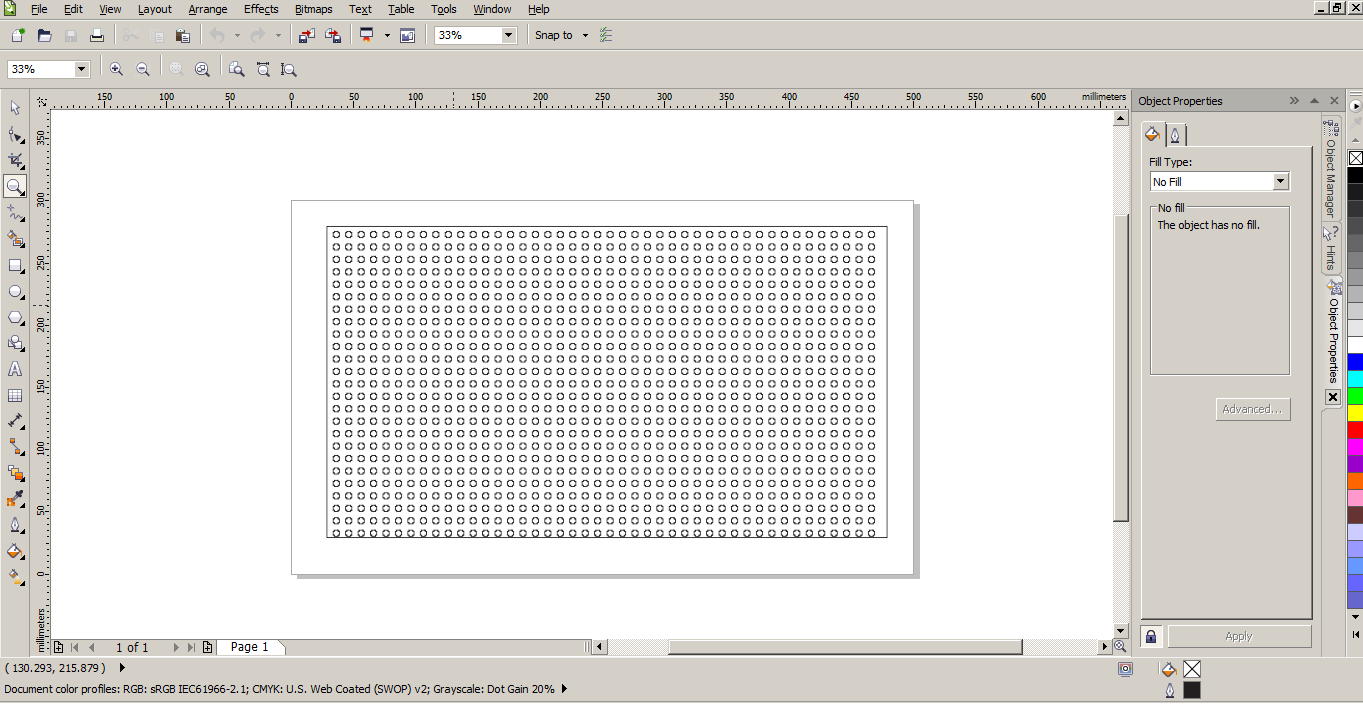
Task: Click the Import icon
Action: (307, 35)
